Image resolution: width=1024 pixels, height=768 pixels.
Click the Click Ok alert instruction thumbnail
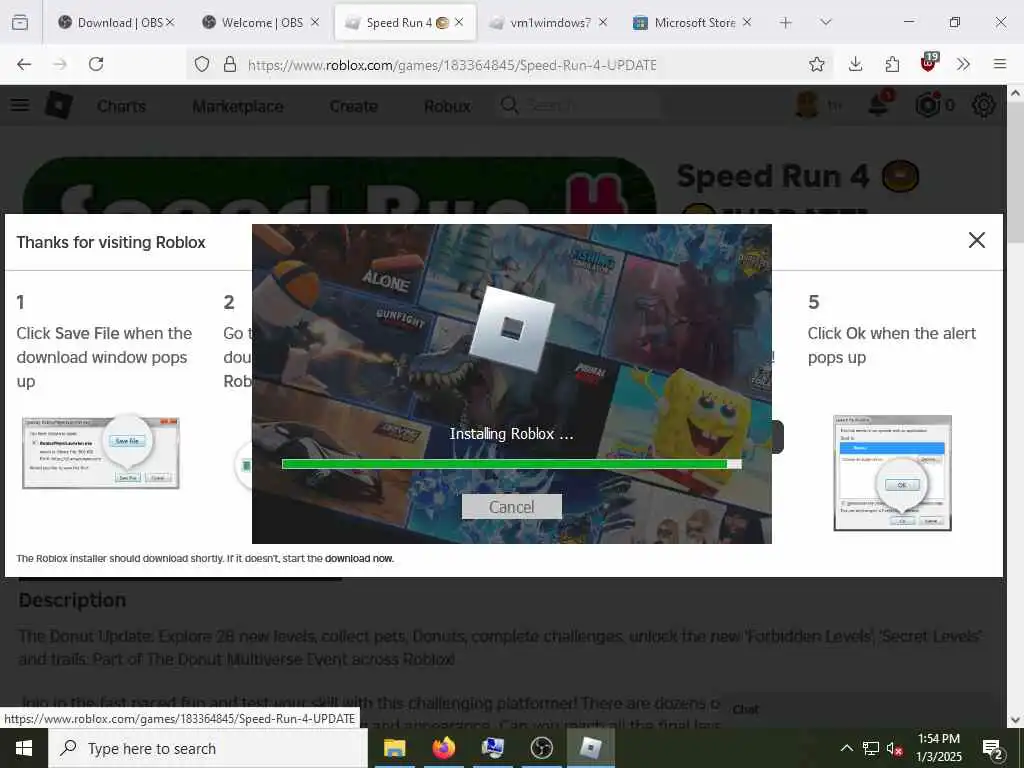[x=892, y=473]
